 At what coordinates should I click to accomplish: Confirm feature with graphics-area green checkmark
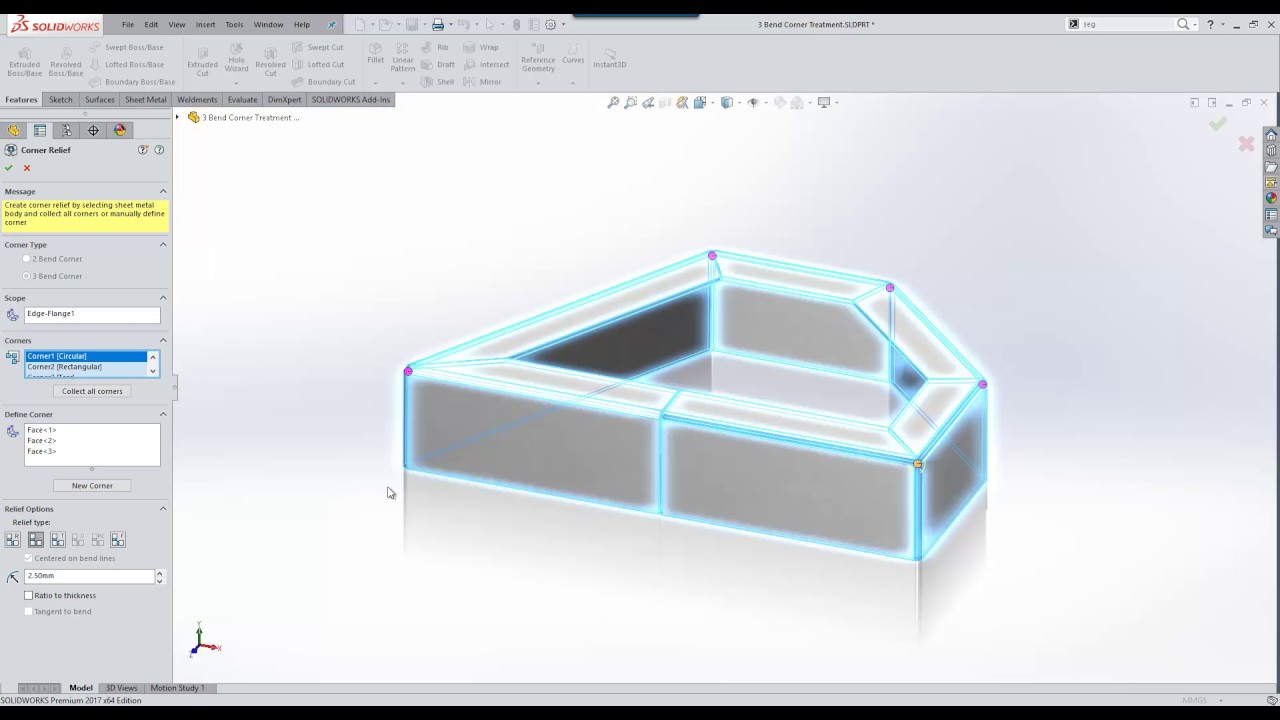(1217, 124)
